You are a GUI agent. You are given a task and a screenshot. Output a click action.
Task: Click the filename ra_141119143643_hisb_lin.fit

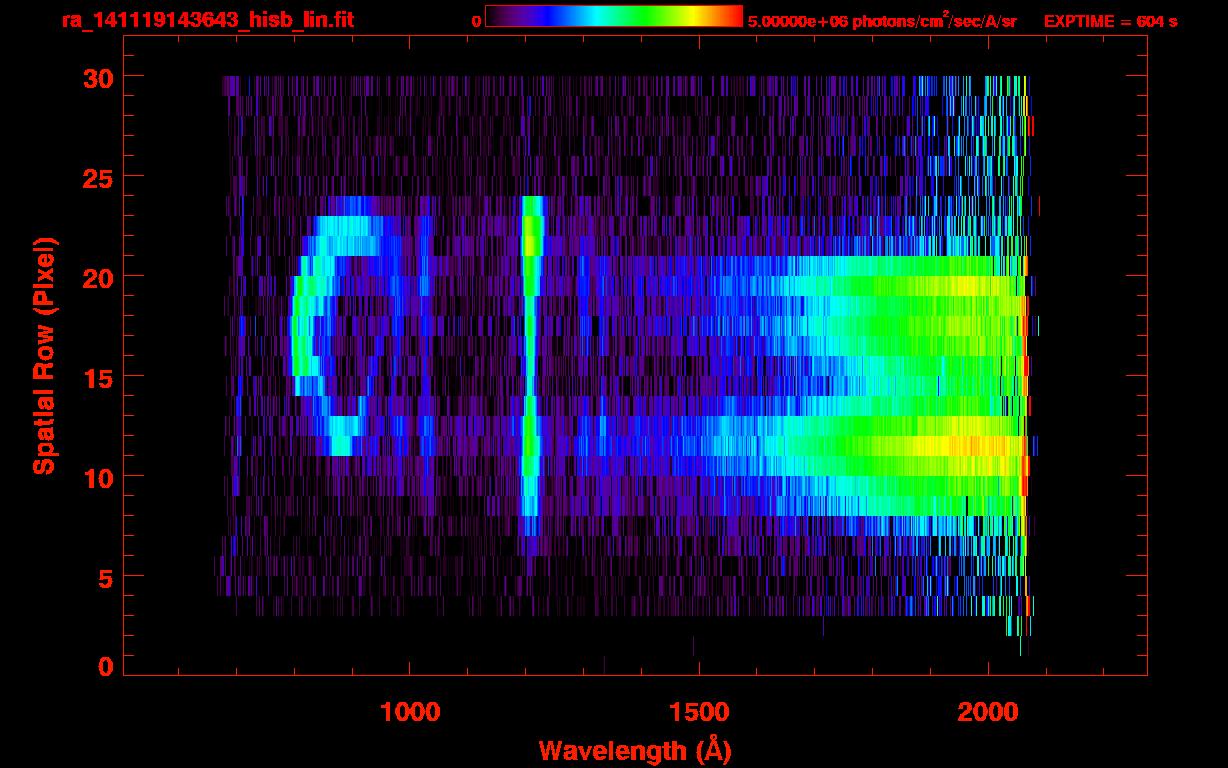click(x=207, y=20)
